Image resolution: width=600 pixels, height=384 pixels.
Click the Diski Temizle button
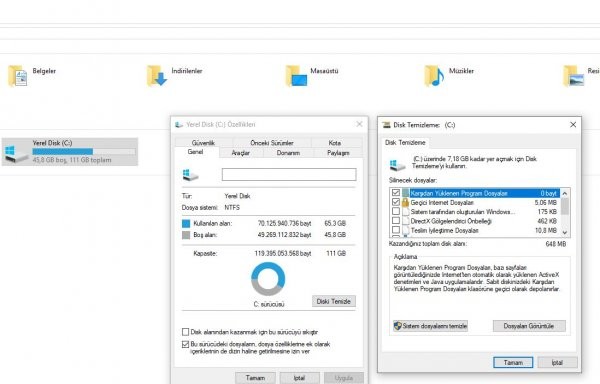point(334,301)
